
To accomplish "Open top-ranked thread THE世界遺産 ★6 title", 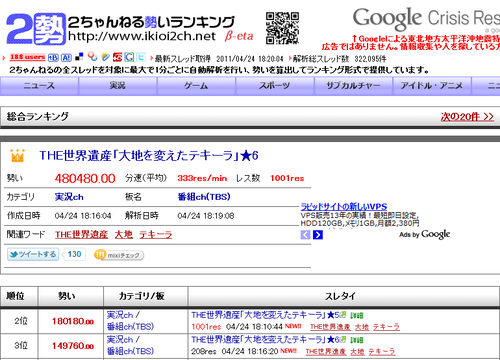I will pos(149,155).
